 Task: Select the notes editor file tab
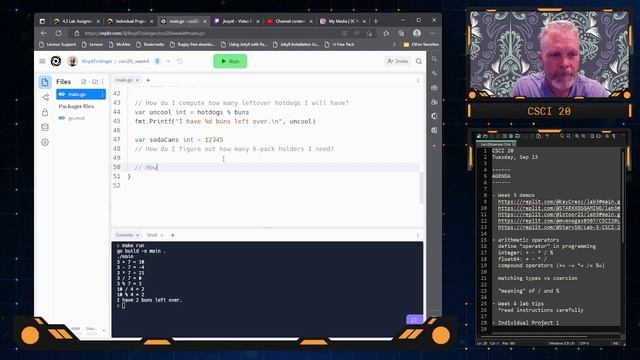[497, 144]
